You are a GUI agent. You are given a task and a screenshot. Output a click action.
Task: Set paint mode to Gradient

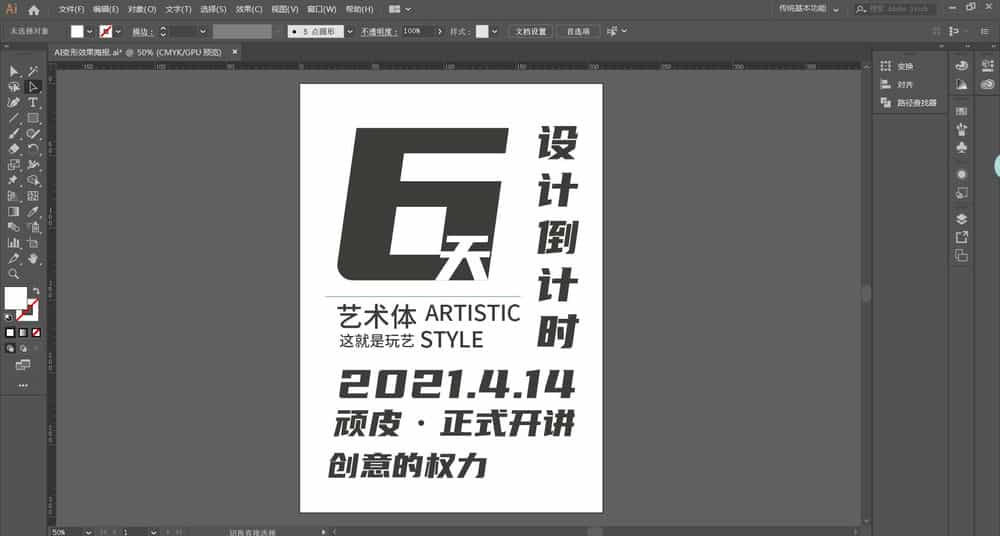pos(24,332)
